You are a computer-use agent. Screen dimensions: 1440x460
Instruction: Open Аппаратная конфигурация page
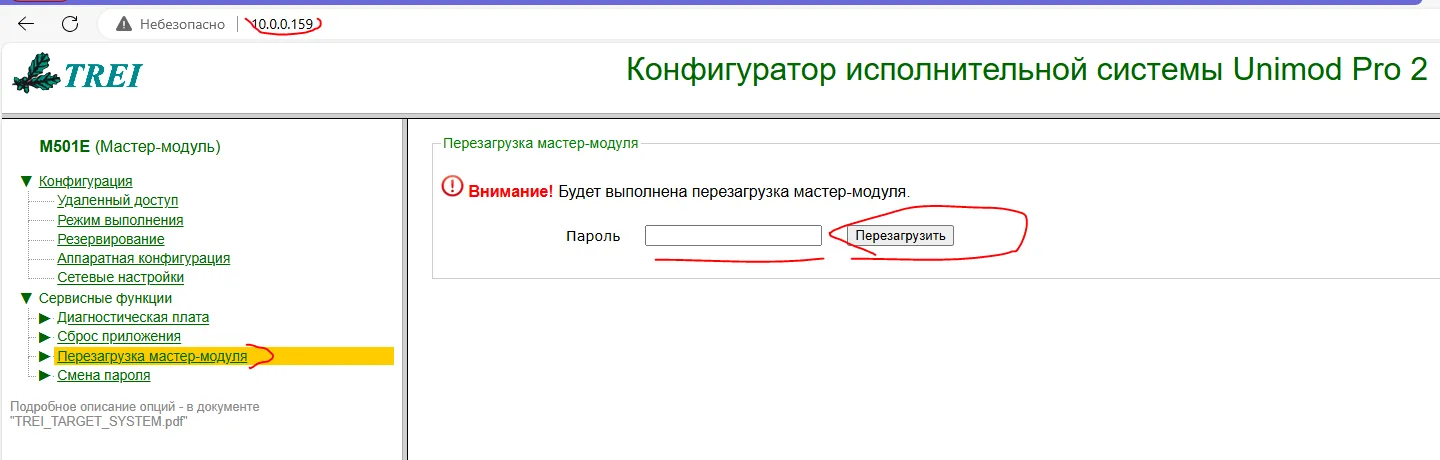click(x=144, y=258)
